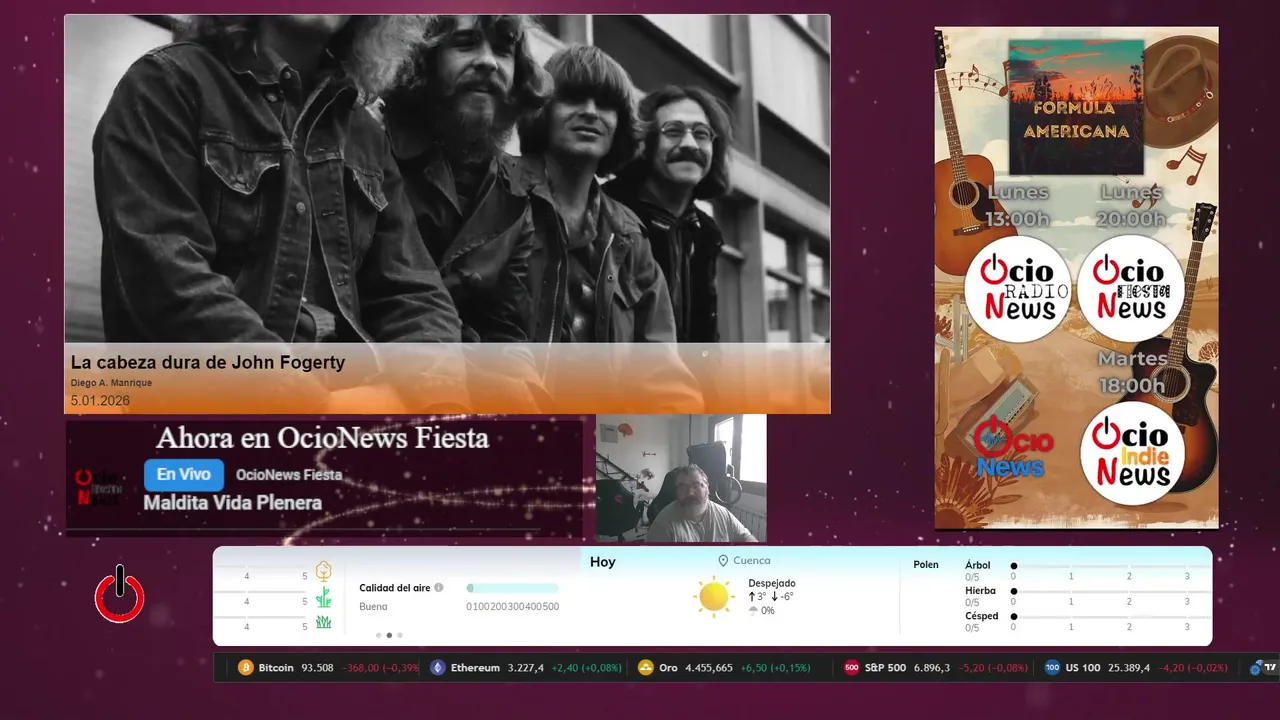The image size is (1280, 720).
Task: Click the Buena air quality rating
Action: click(x=373, y=607)
